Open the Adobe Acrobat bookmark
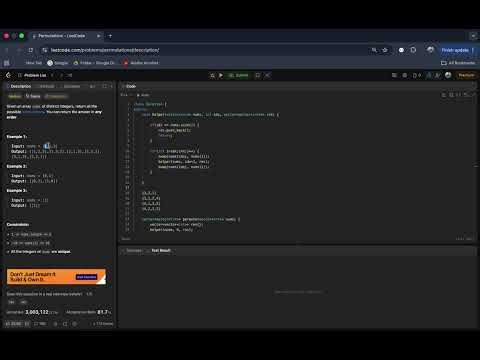 coord(141,63)
